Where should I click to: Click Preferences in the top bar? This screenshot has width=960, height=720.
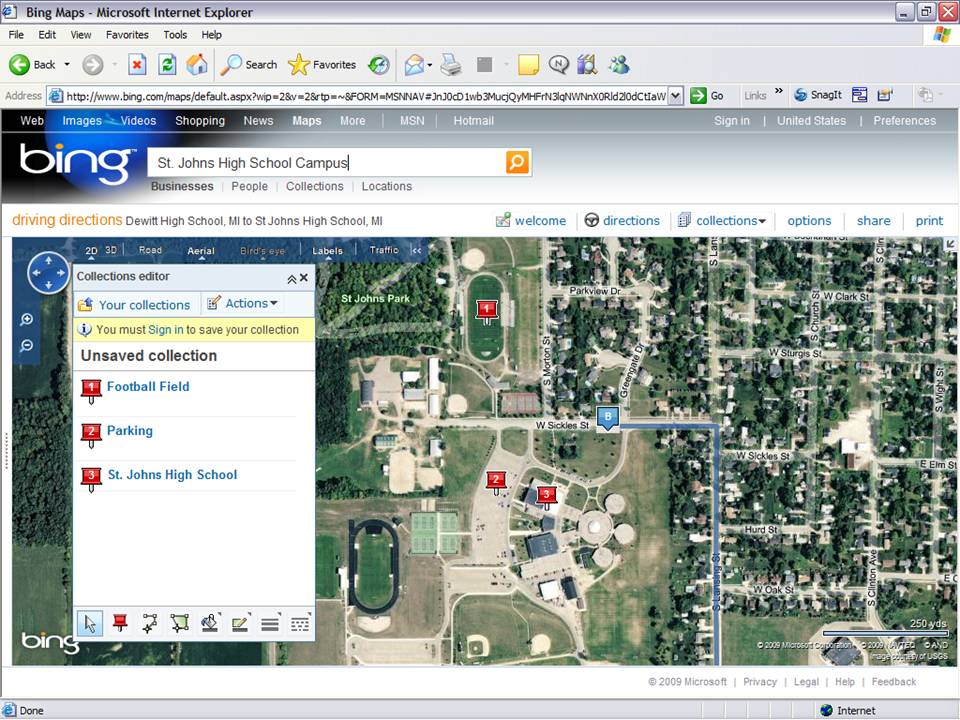click(904, 121)
